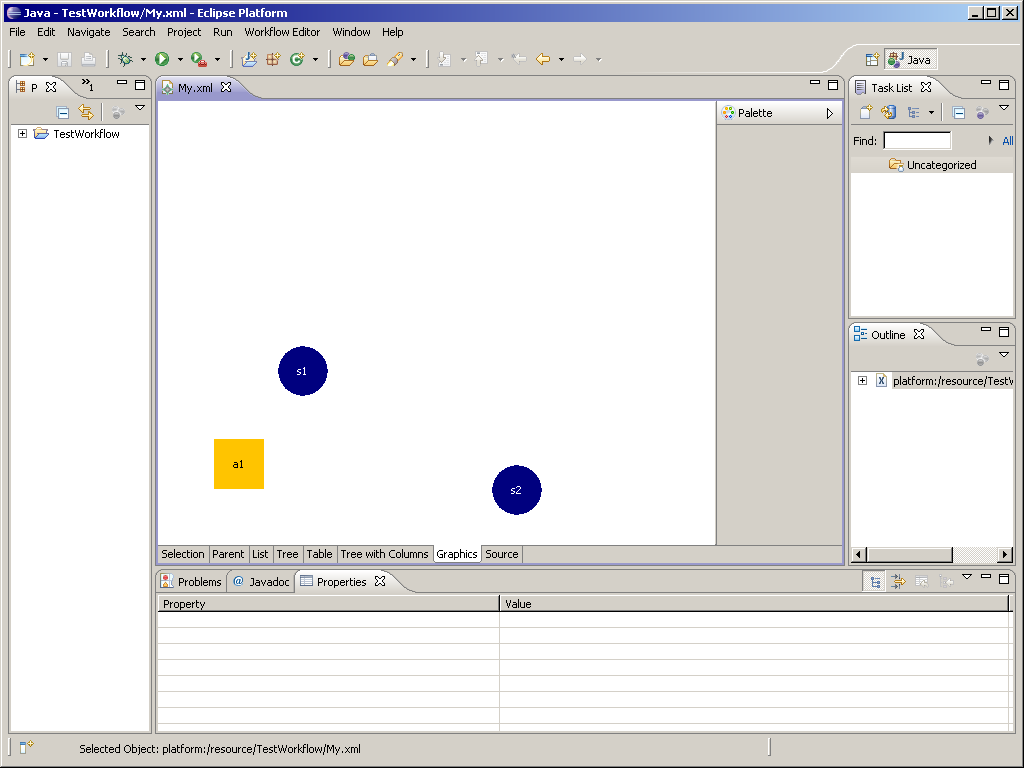Viewport: 1024px width, 768px height.
Task: Open the Workflow Editor menu
Action: pos(282,32)
